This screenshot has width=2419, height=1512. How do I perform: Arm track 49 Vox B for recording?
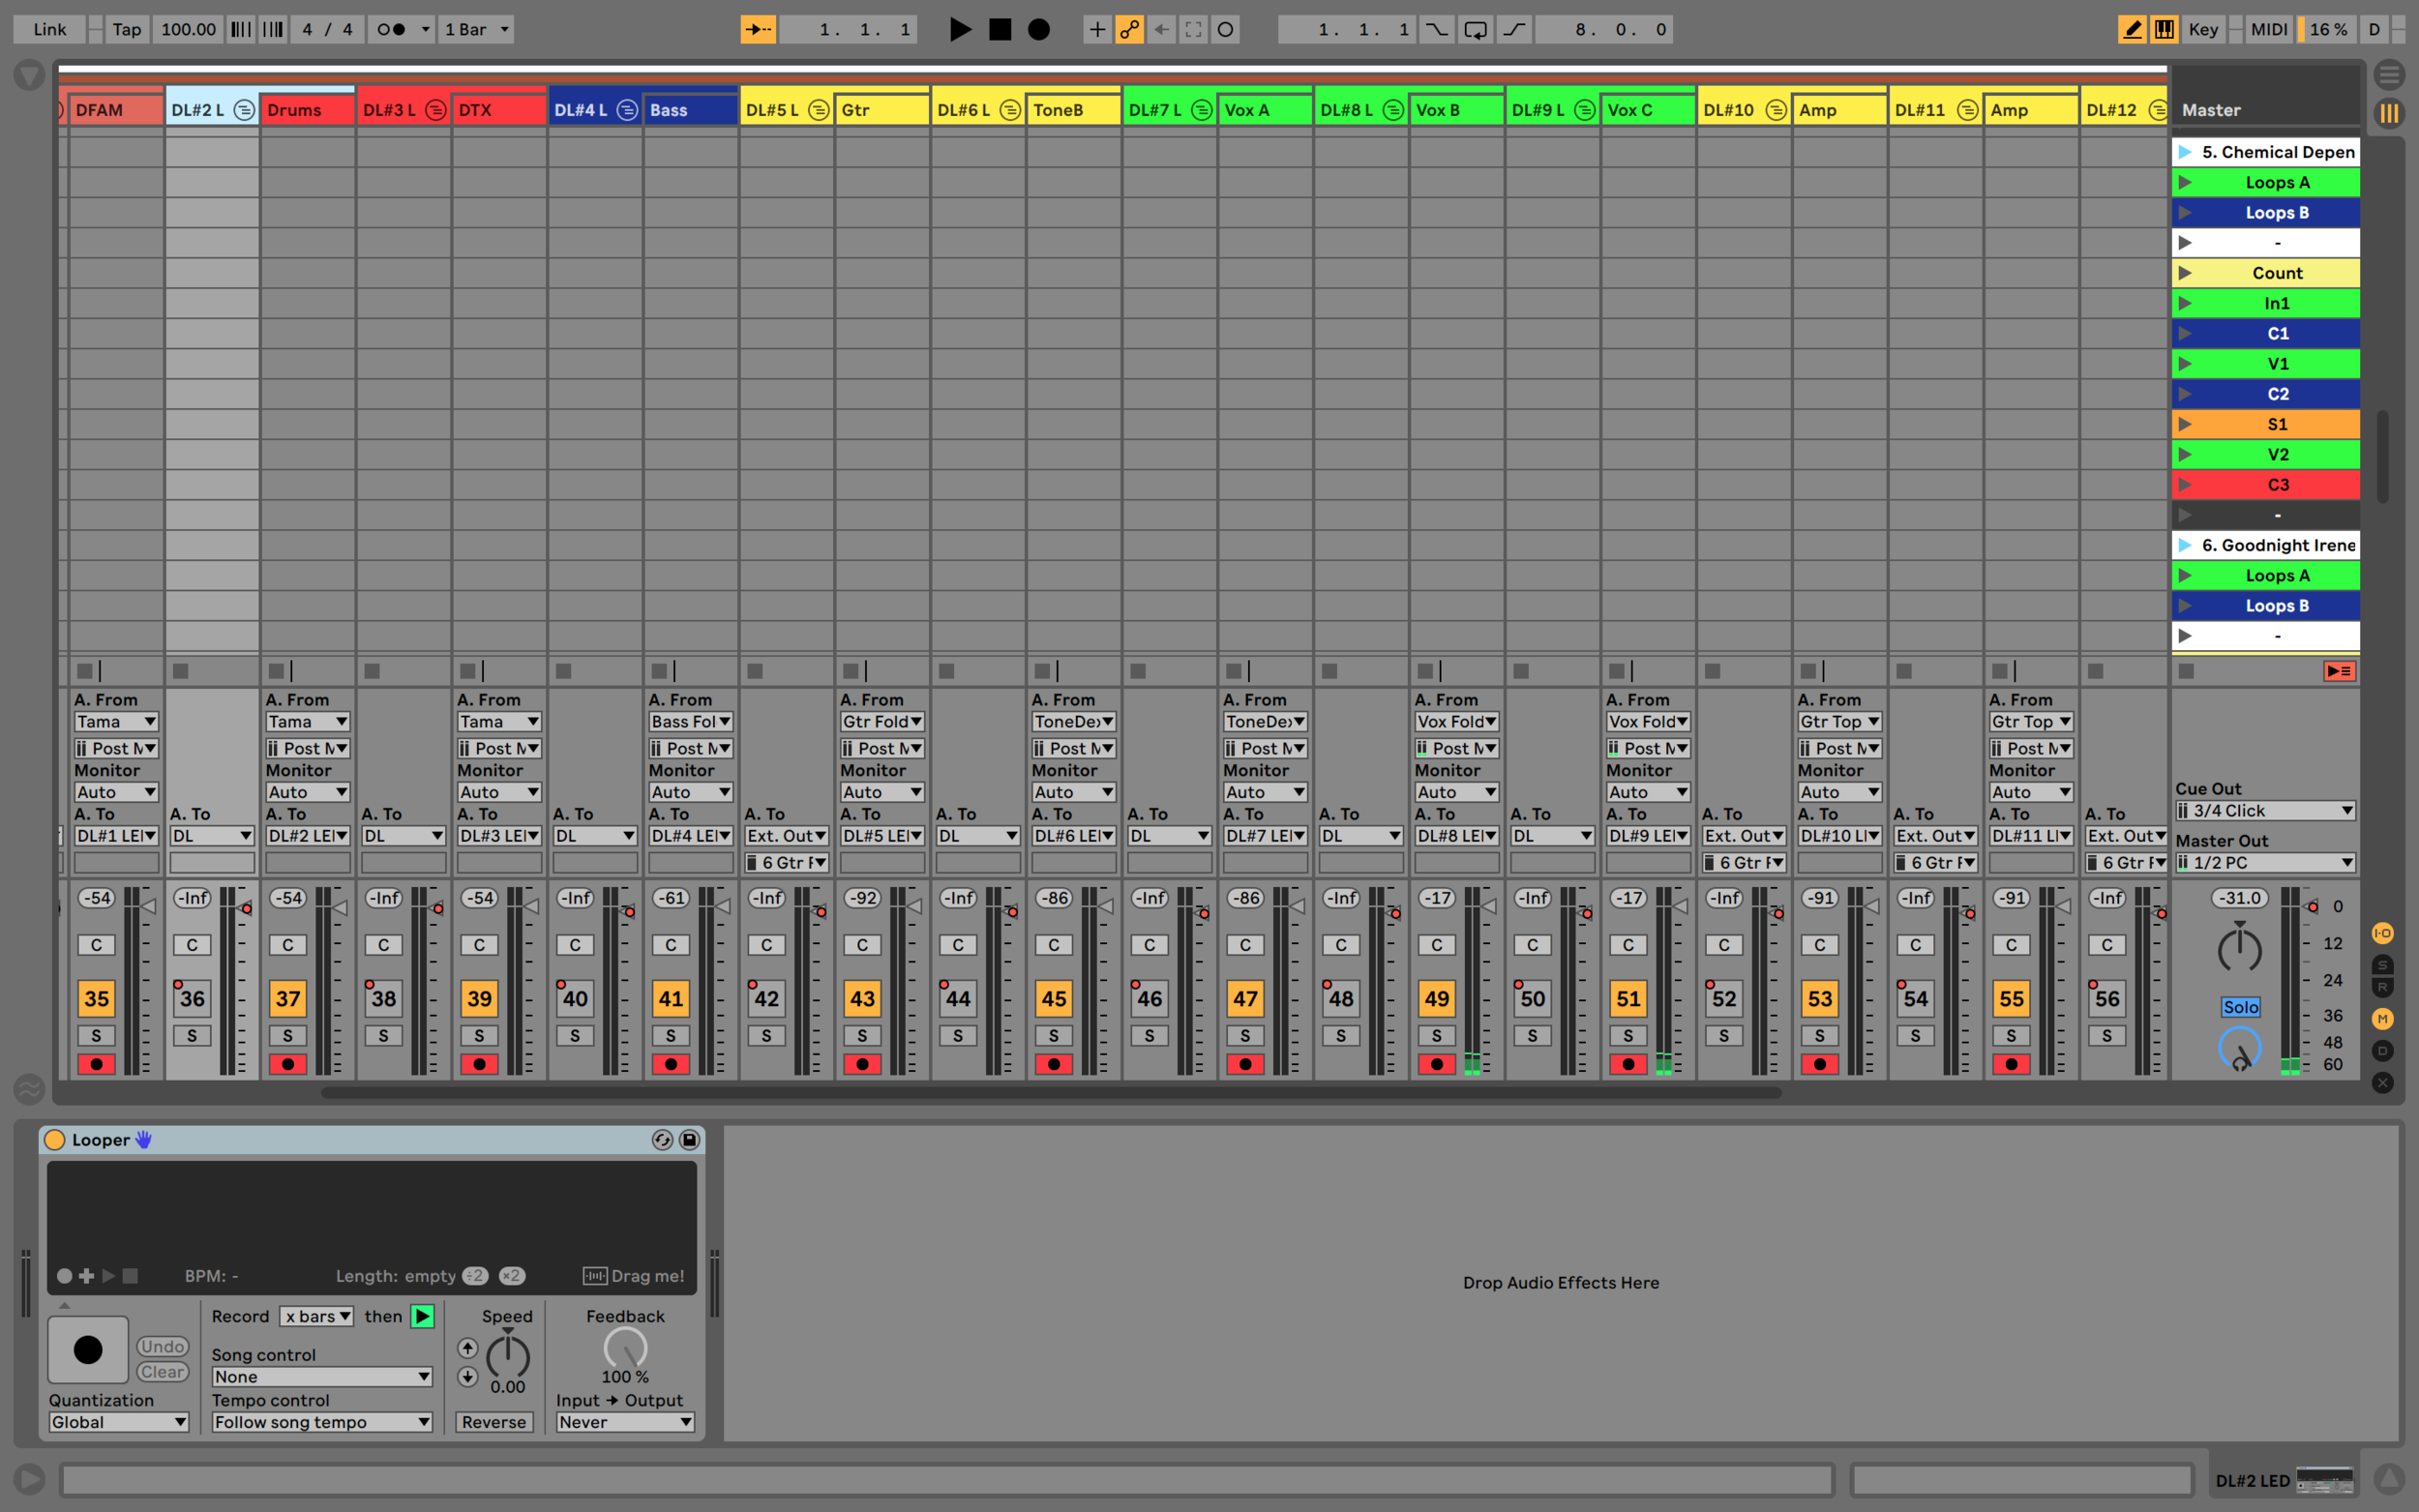point(1436,1064)
